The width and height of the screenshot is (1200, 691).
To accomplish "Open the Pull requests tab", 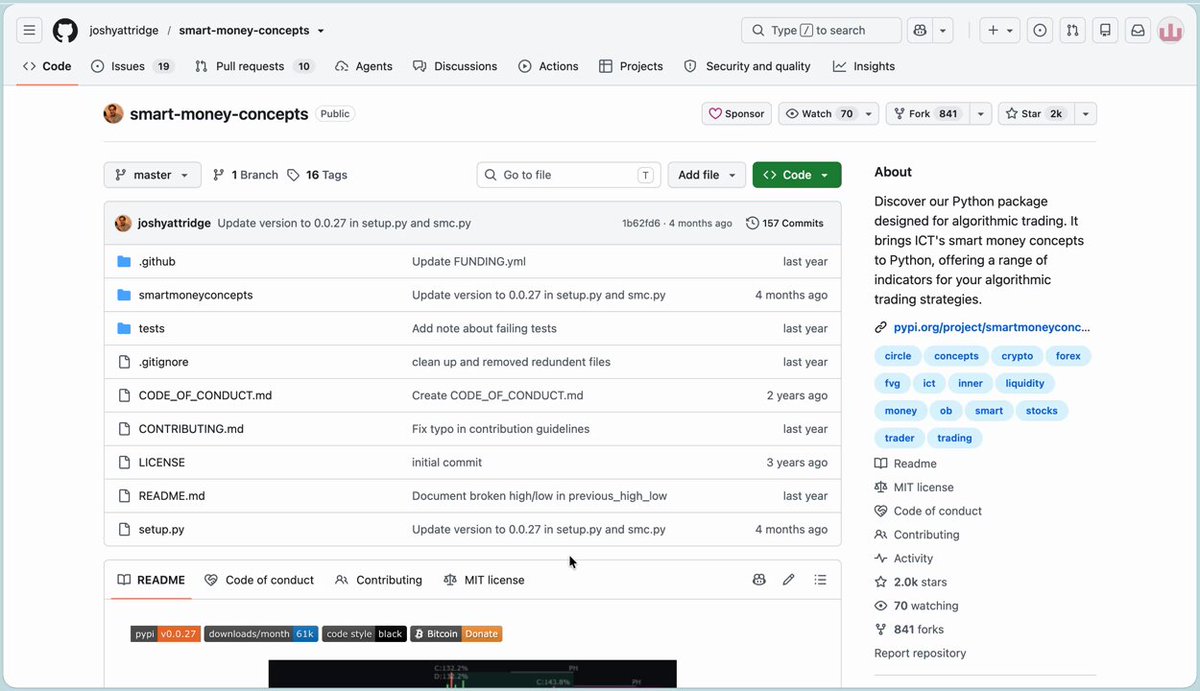I will pos(254,66).
